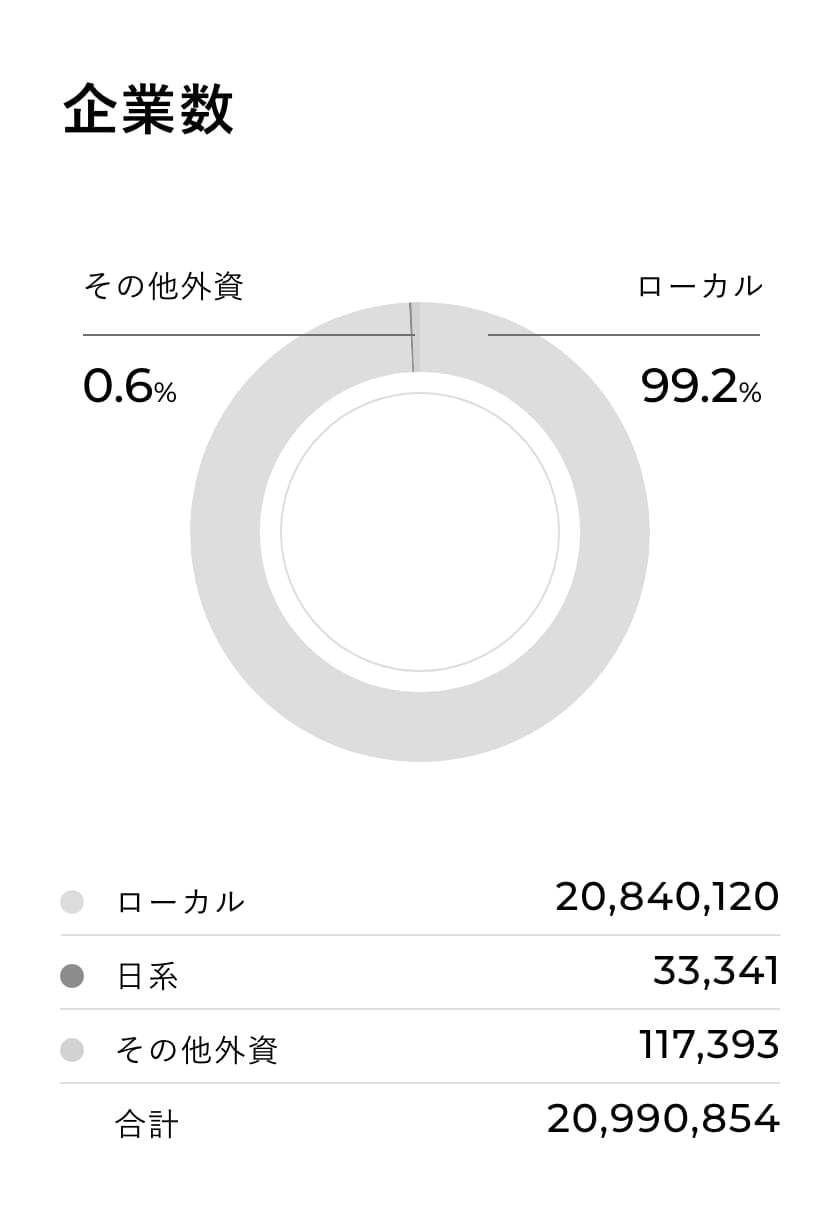Click the ローカル label above the chart
840x1232 pixels.
coord(700,287)
